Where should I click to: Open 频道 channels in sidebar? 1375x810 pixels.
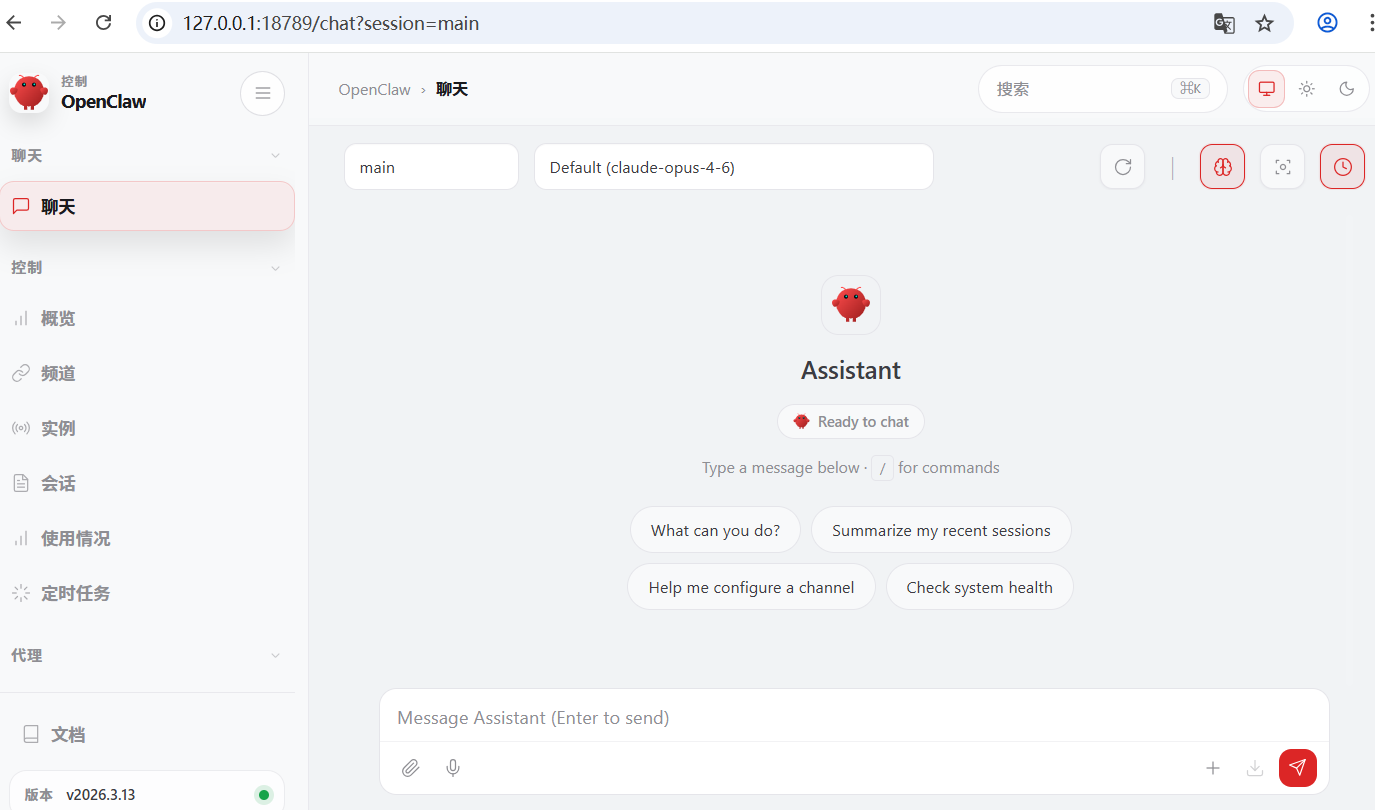(147, 373)
